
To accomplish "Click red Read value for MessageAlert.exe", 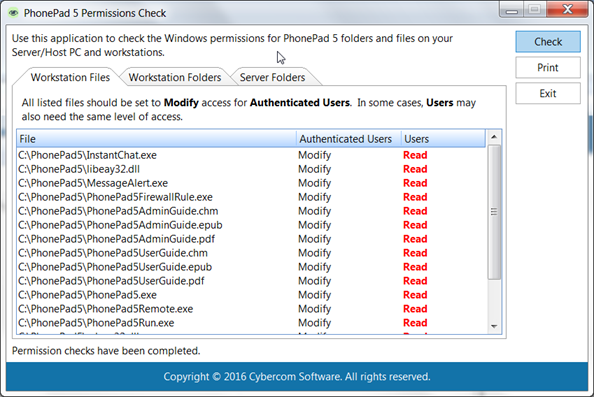I will pyautogui.click(x=415, y=183).
